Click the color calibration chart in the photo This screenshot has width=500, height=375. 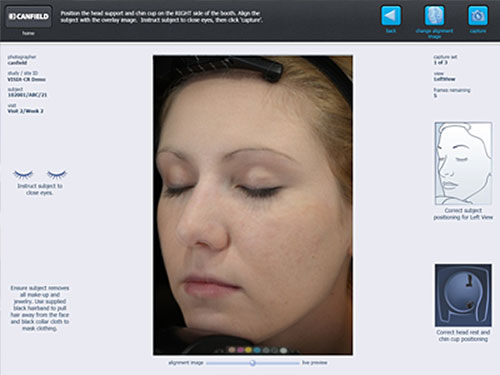[257, 350]
